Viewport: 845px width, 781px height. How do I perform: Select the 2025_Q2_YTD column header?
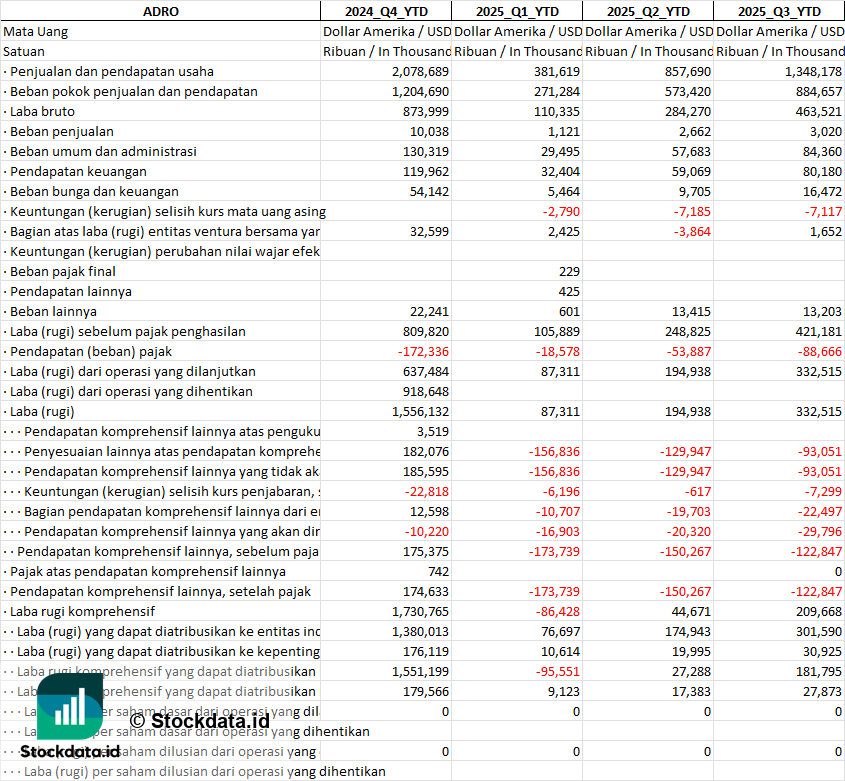point(648,11)
